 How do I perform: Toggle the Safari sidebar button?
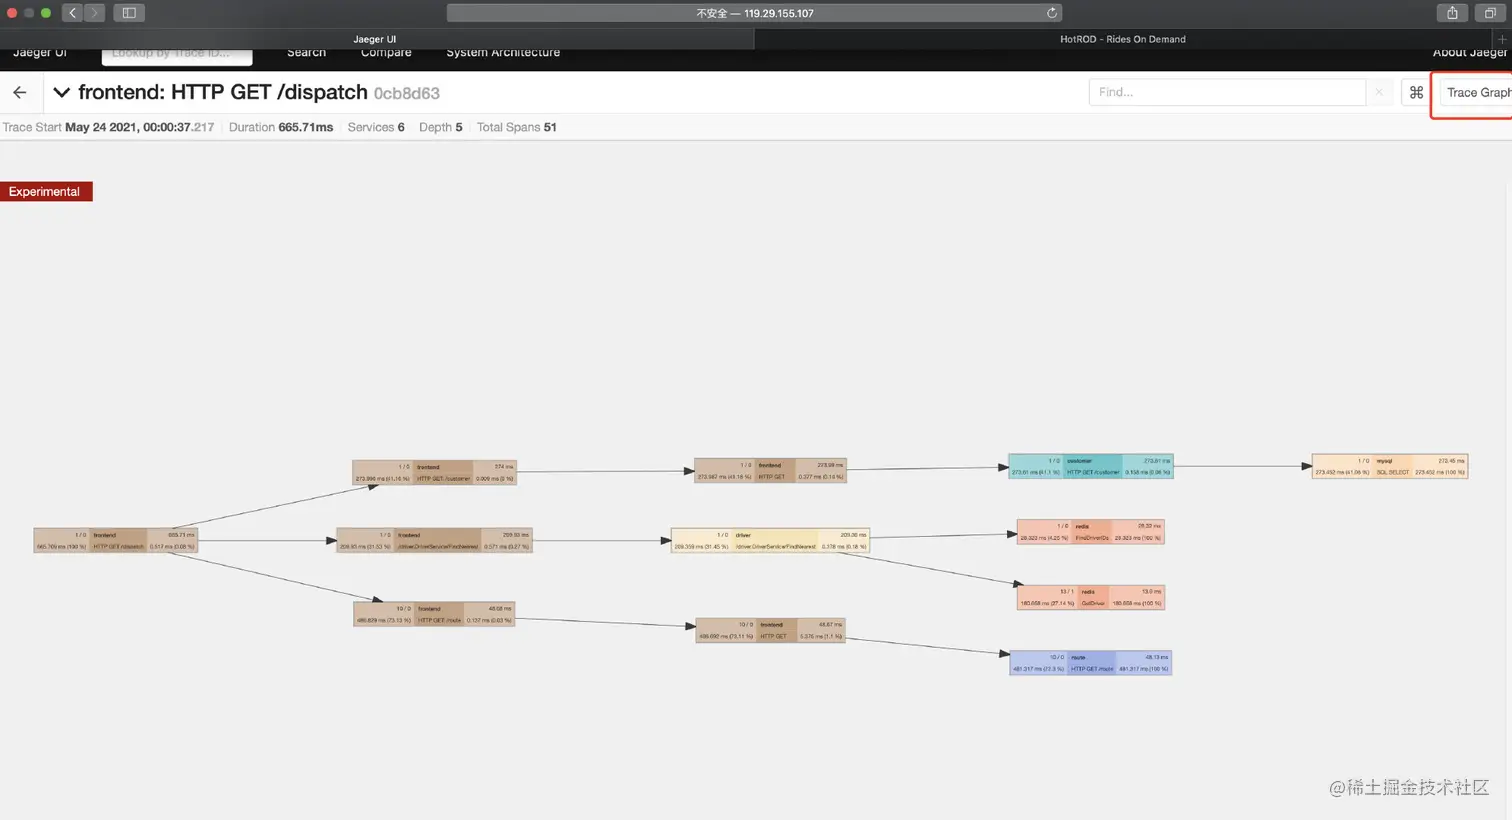pyautogui.click(x=129, y=13)
